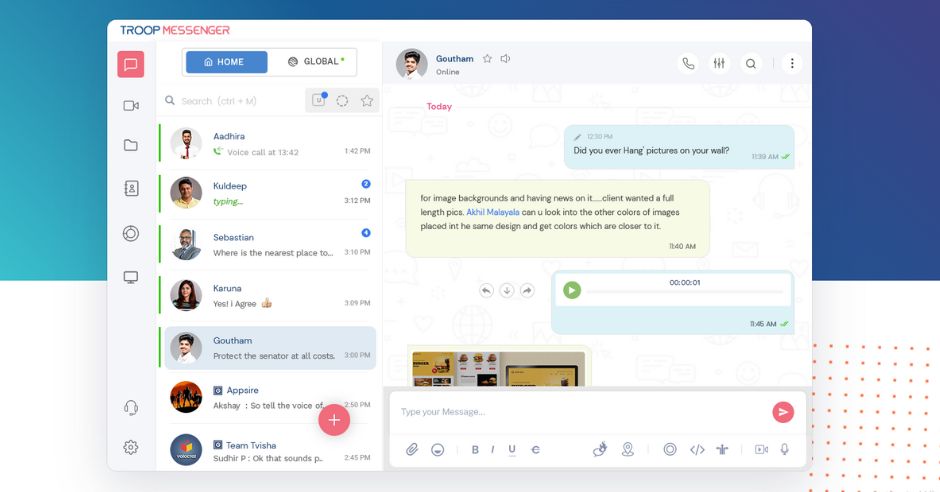Screen dimensions: 940x492
Task: Mark Goutham as favorite with star
Action: click(487, 59)
